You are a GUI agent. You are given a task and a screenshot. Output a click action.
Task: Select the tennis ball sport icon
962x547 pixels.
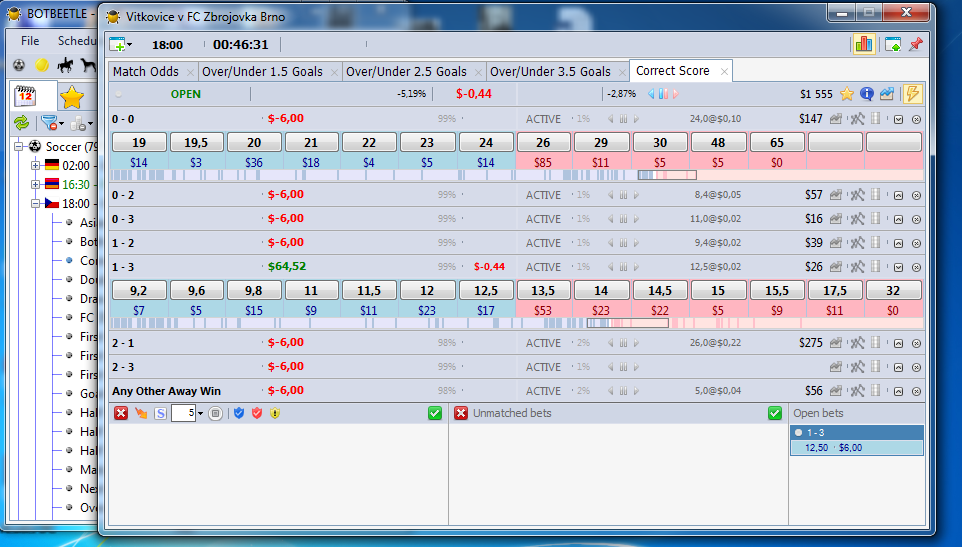click(x=42, y=64)
